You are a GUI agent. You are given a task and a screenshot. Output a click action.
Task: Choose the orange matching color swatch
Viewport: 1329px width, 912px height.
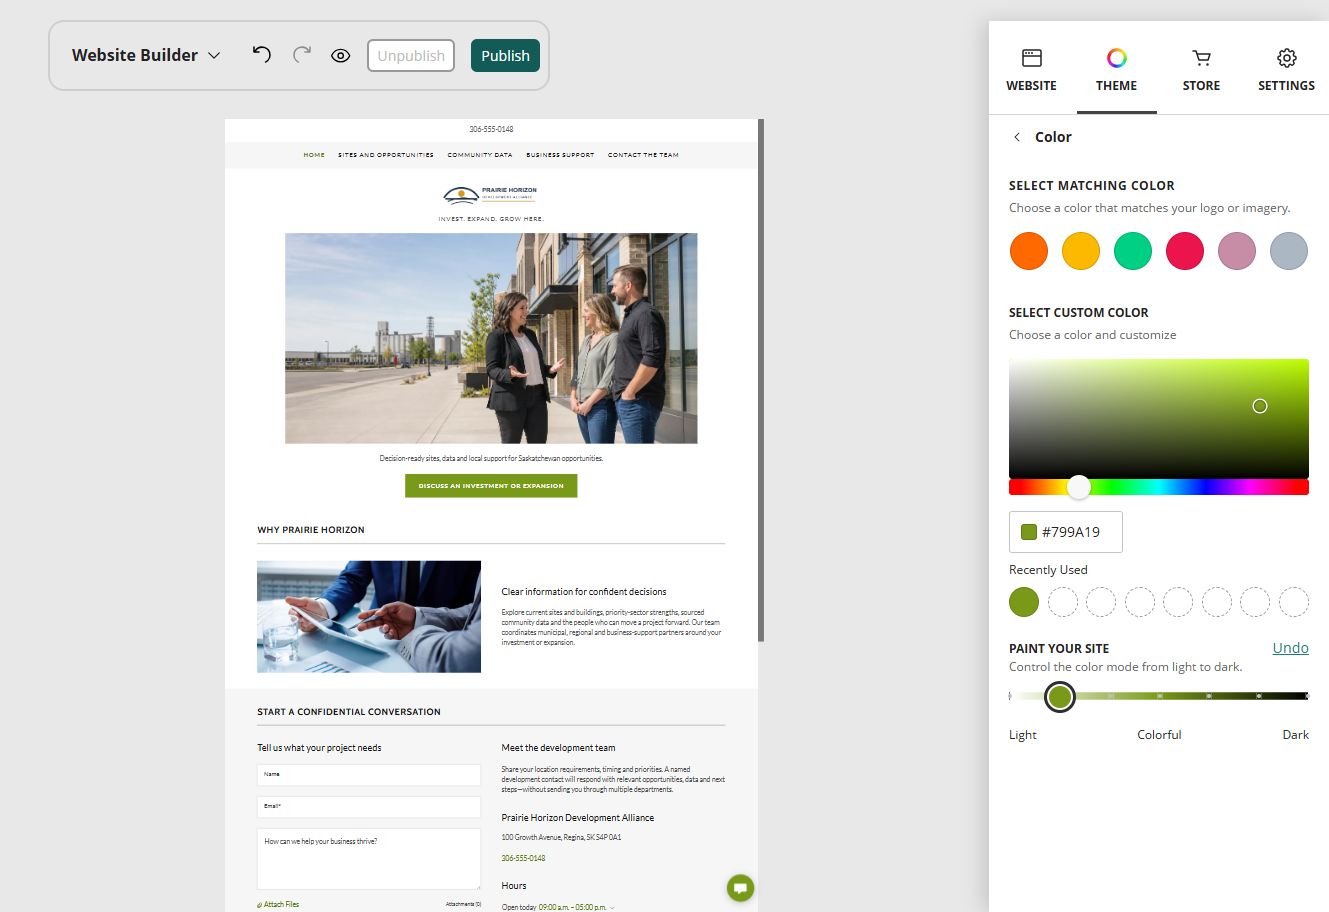coord(1028,251)
